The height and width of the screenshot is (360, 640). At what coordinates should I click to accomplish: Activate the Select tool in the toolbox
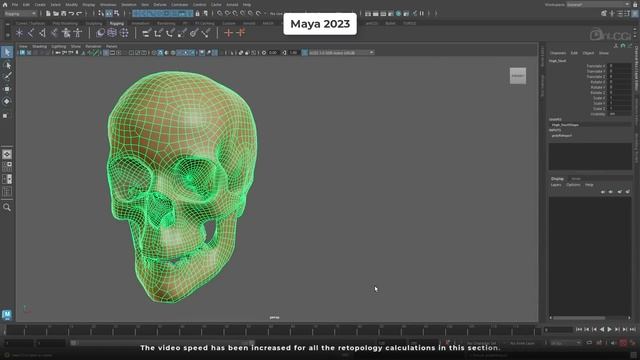pyautogui.click(x=7, y=52)
